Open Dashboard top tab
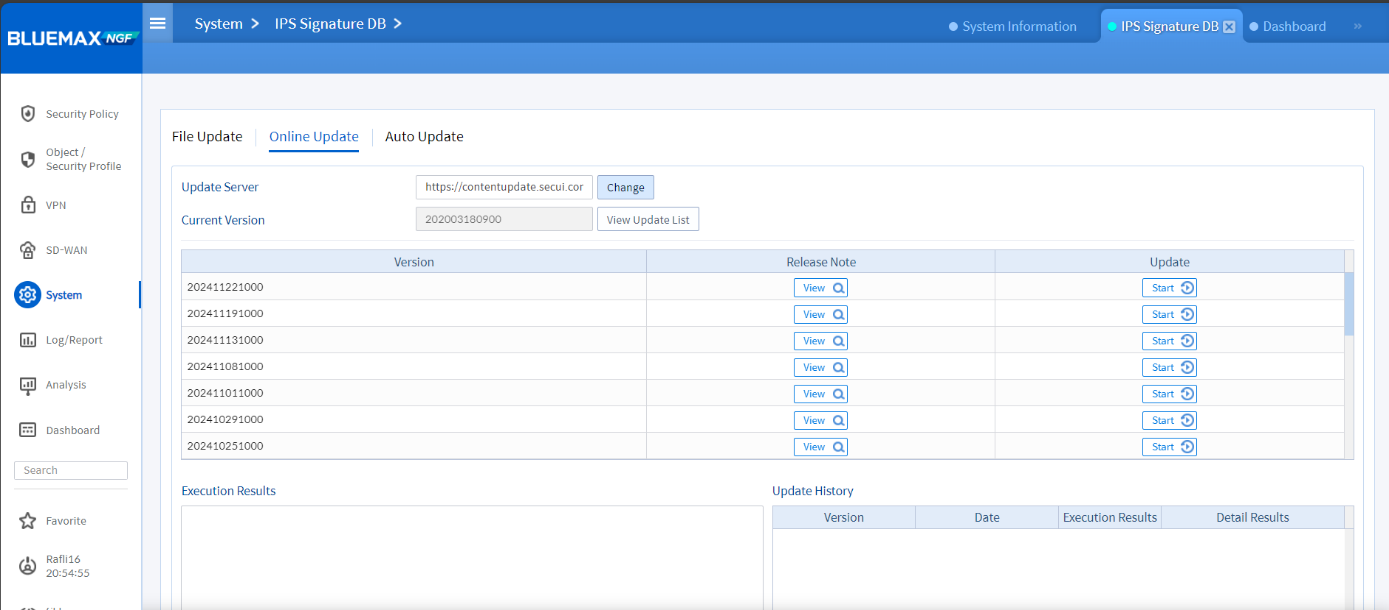Image resolution: width=1389 pixels, height=610 pixels. tap(1288, 27)
